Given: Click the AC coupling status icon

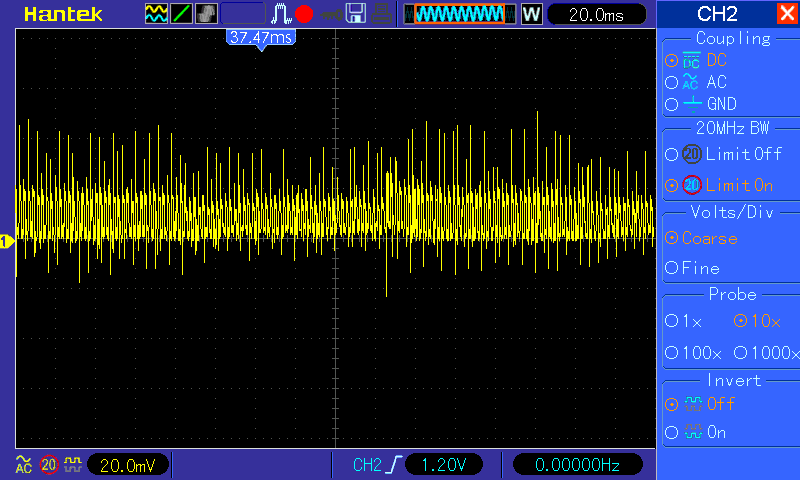Looking at the screenshot, I should pos(23,465).
